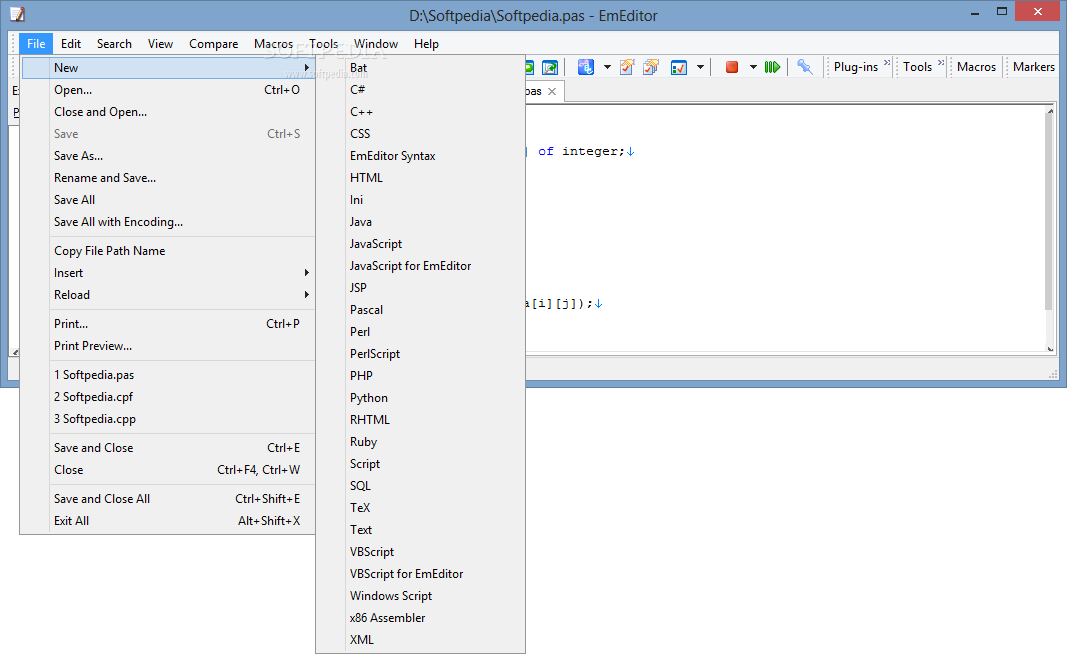
Task: Click the browser preview toolbar icon
Action: [550, 67]
